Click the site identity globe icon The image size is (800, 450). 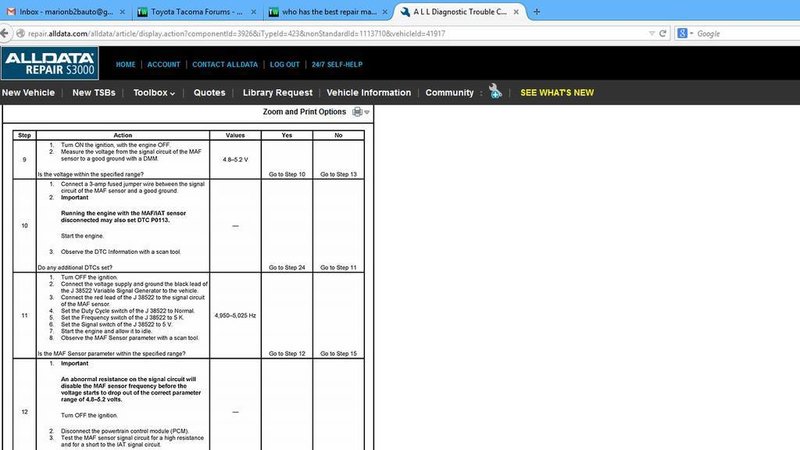20,34
